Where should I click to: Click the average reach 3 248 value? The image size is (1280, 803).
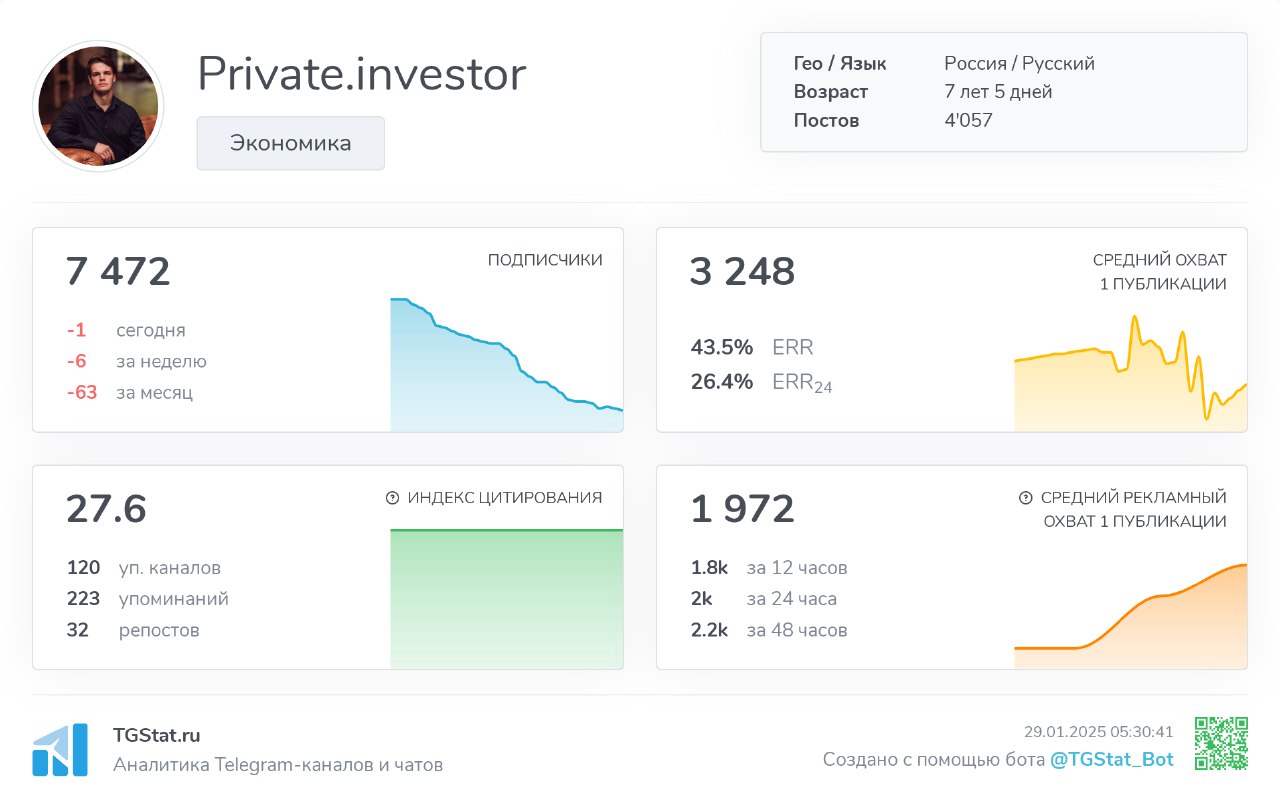742,272
